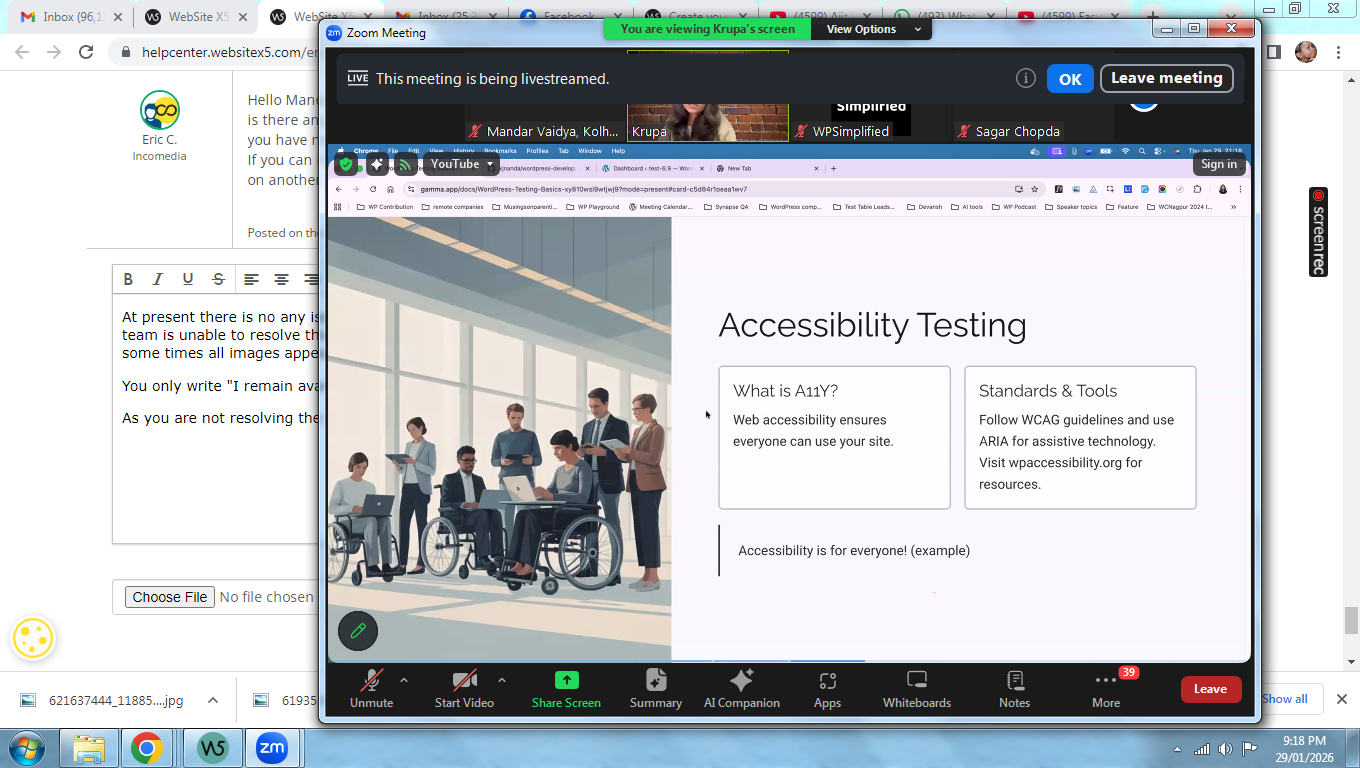The image size is (1360, 768).
Task: Click the green pencil annotate icon
Action: (358, 631)
